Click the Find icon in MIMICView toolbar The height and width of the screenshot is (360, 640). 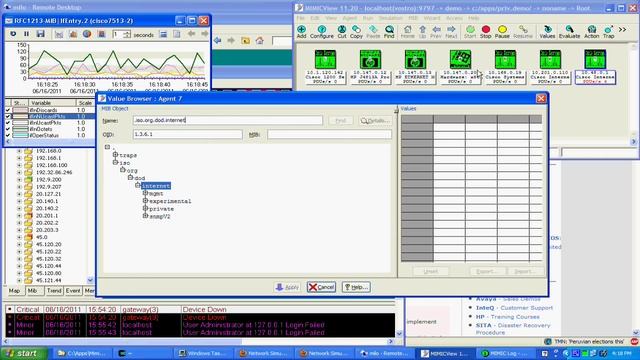pos(389,31)
